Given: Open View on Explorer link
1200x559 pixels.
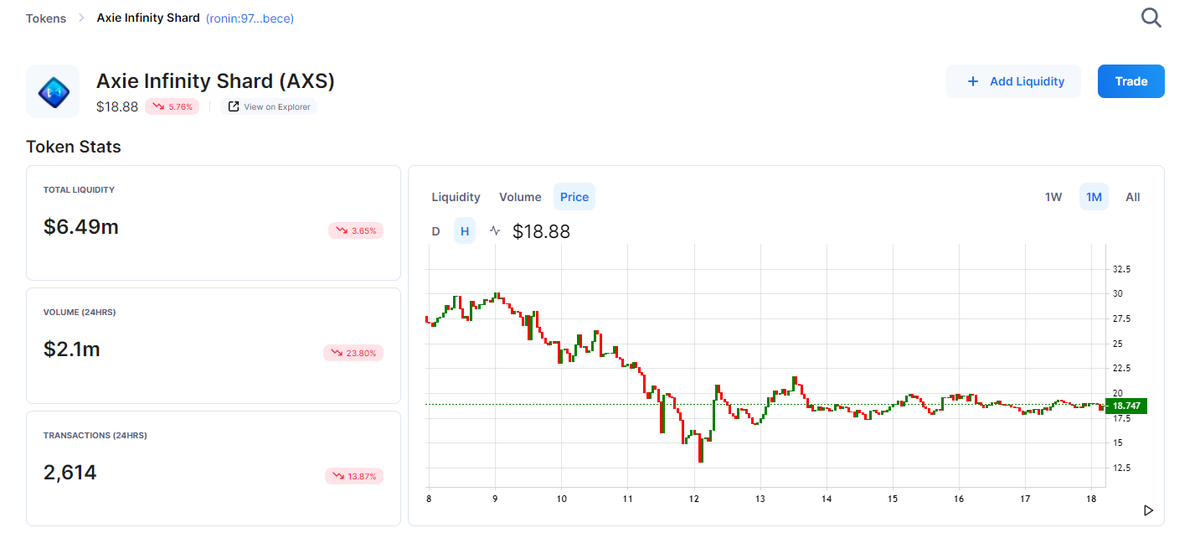Looking at the screenshot, I should coord(269,107).
